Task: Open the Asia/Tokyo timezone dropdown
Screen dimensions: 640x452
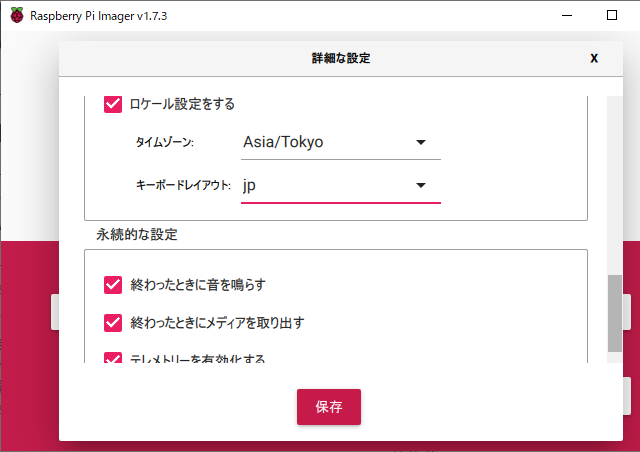Action: [x=341, y=143]
